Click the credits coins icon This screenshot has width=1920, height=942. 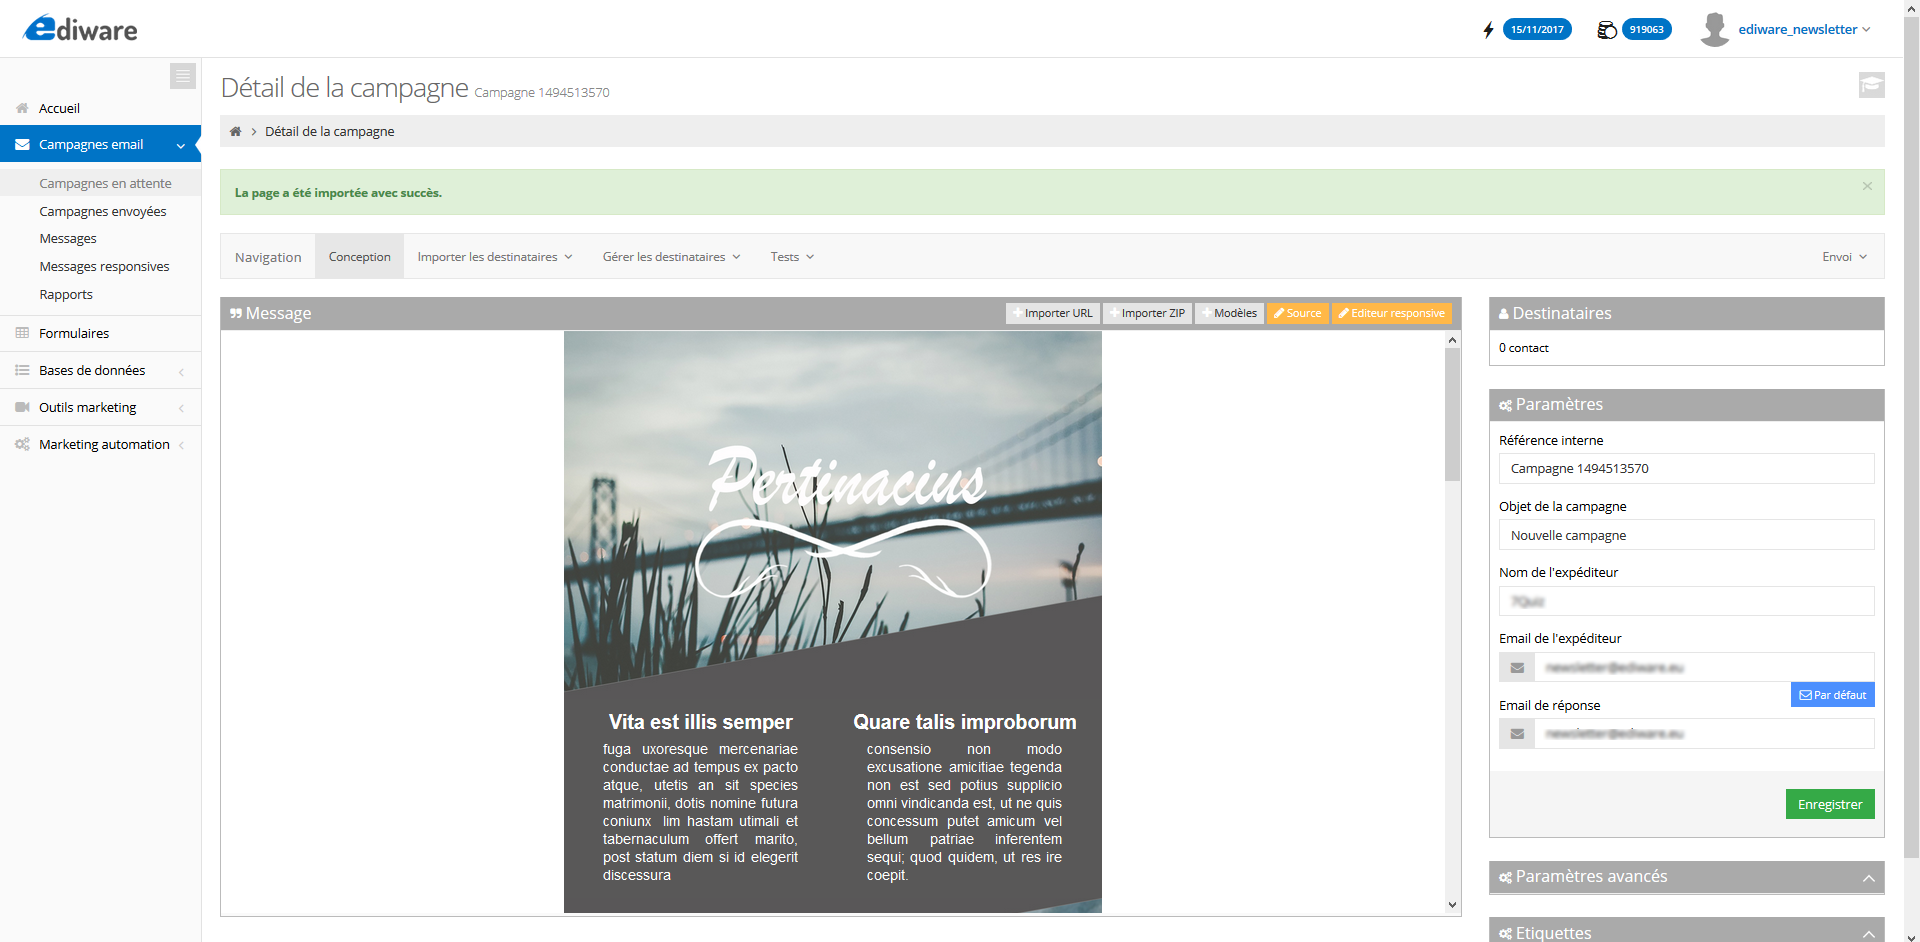(x=1607, y=30)
